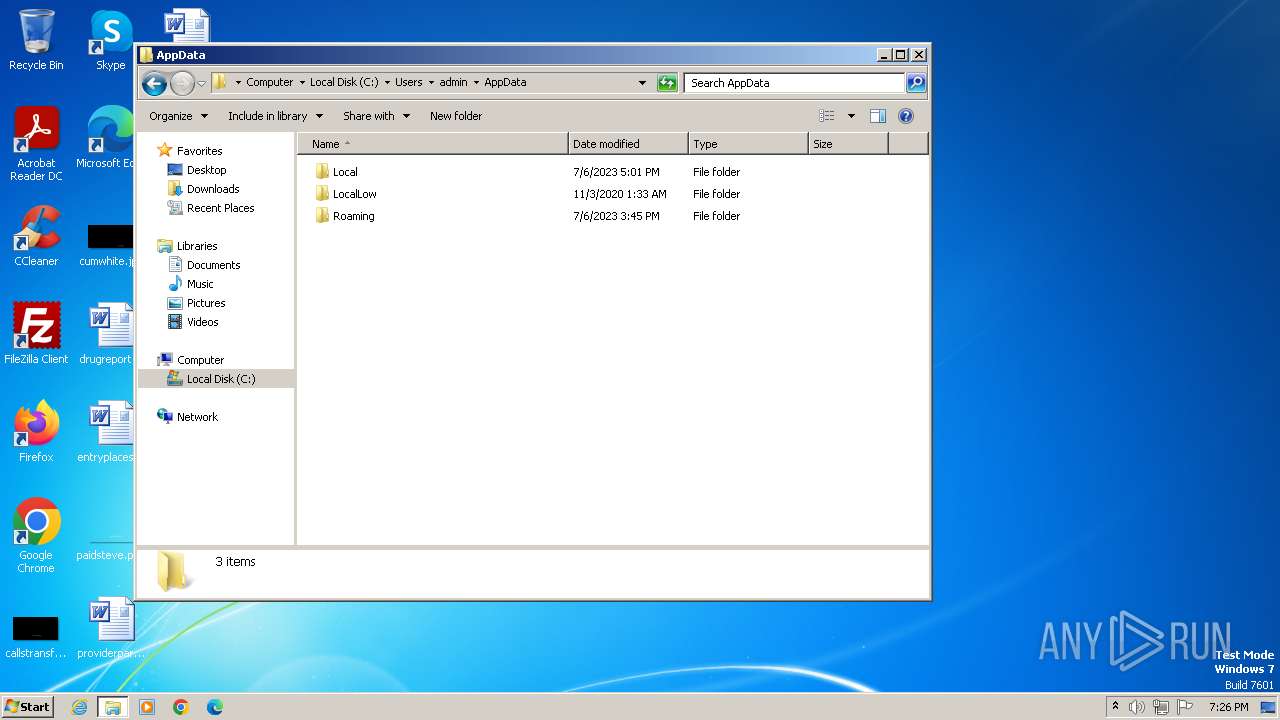1280x720 pixels.
Task: Open Include in library menu
Action: point(275,116)
